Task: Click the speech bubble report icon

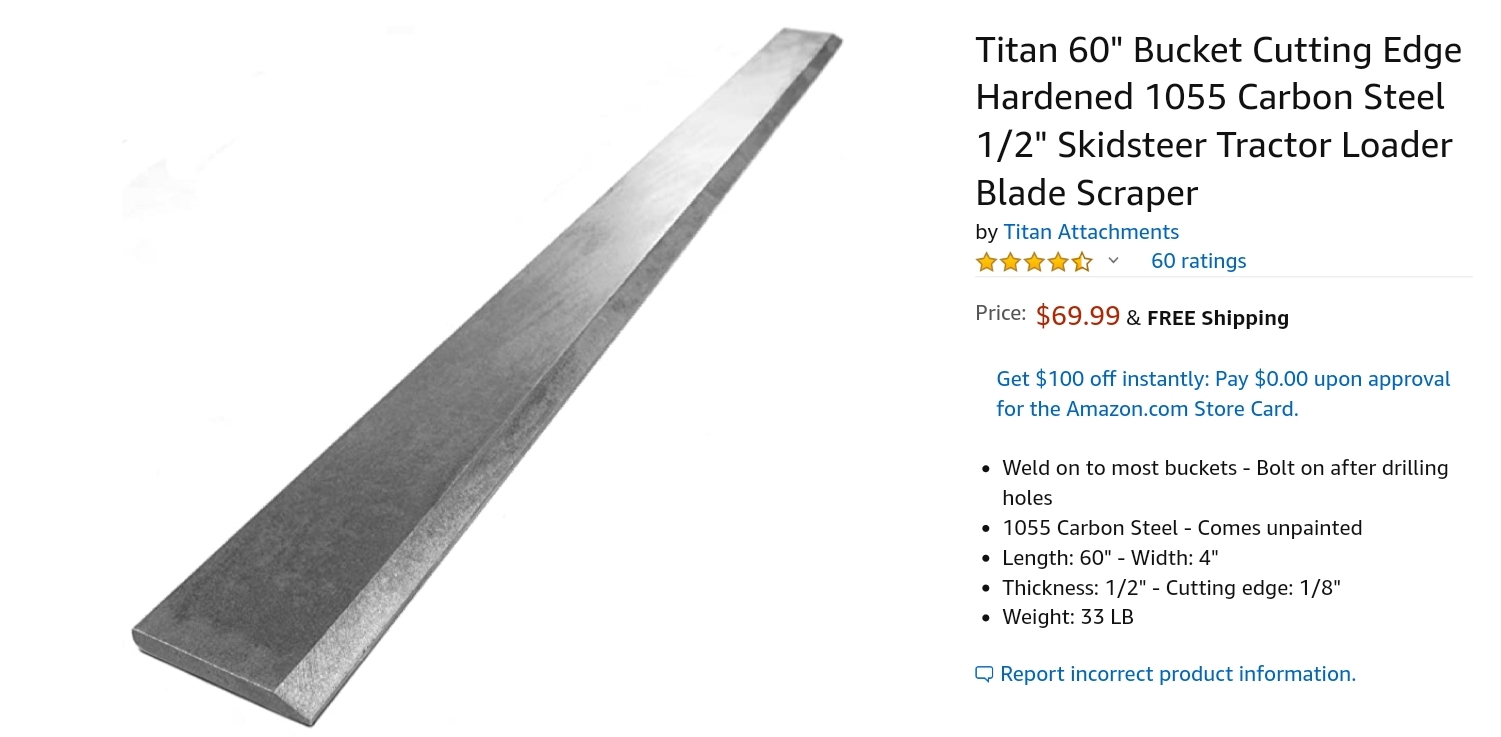Action: tap(984, 675)
